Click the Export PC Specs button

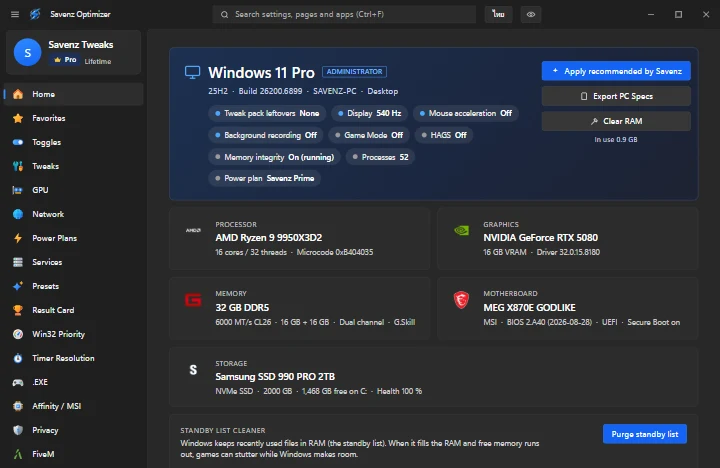(616, 96)
